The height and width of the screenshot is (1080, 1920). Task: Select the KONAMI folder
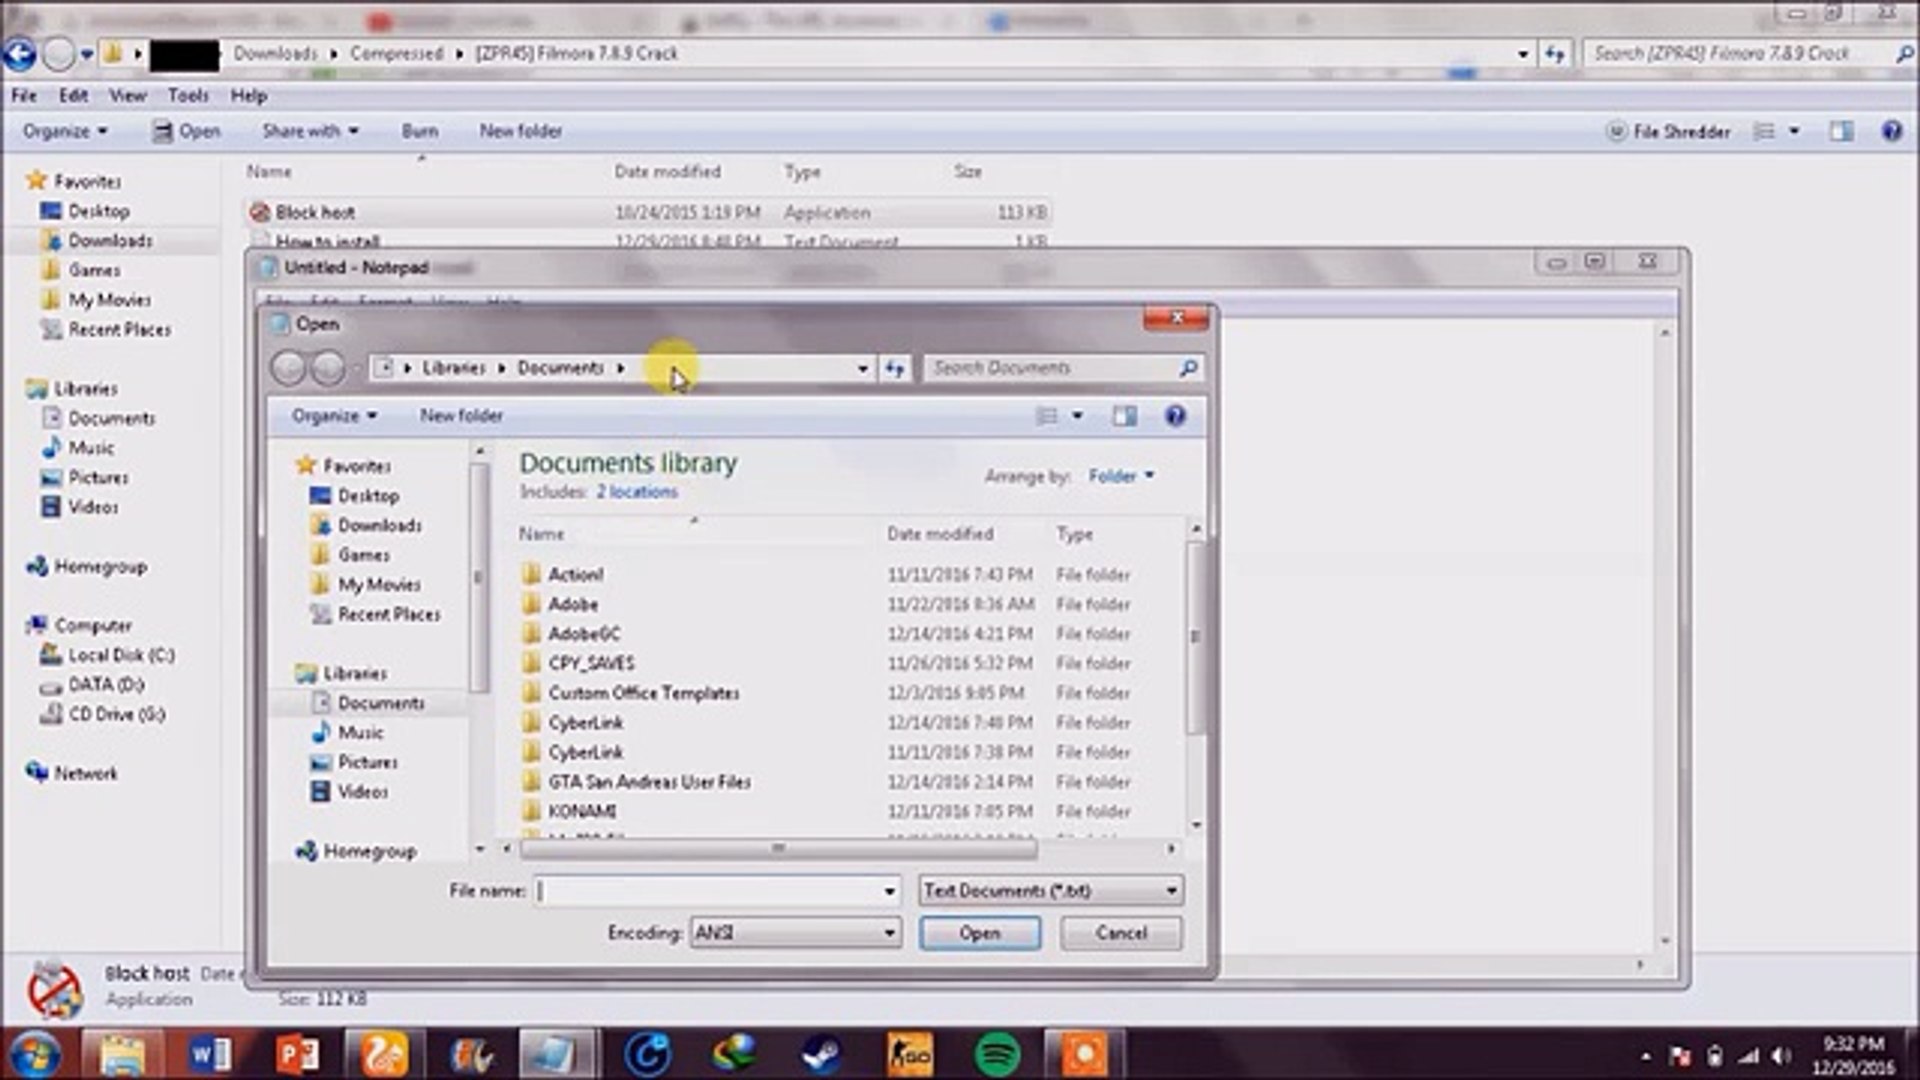(581, 811)
